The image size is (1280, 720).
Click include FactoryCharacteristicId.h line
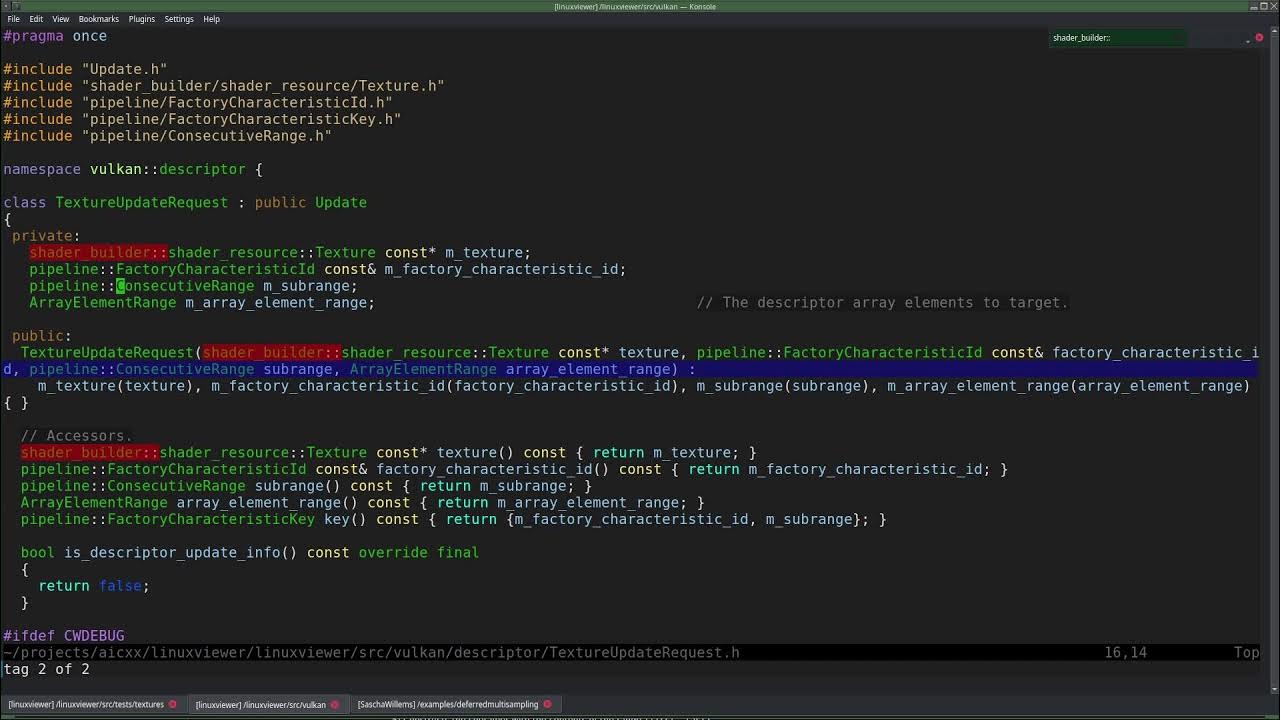198,102
